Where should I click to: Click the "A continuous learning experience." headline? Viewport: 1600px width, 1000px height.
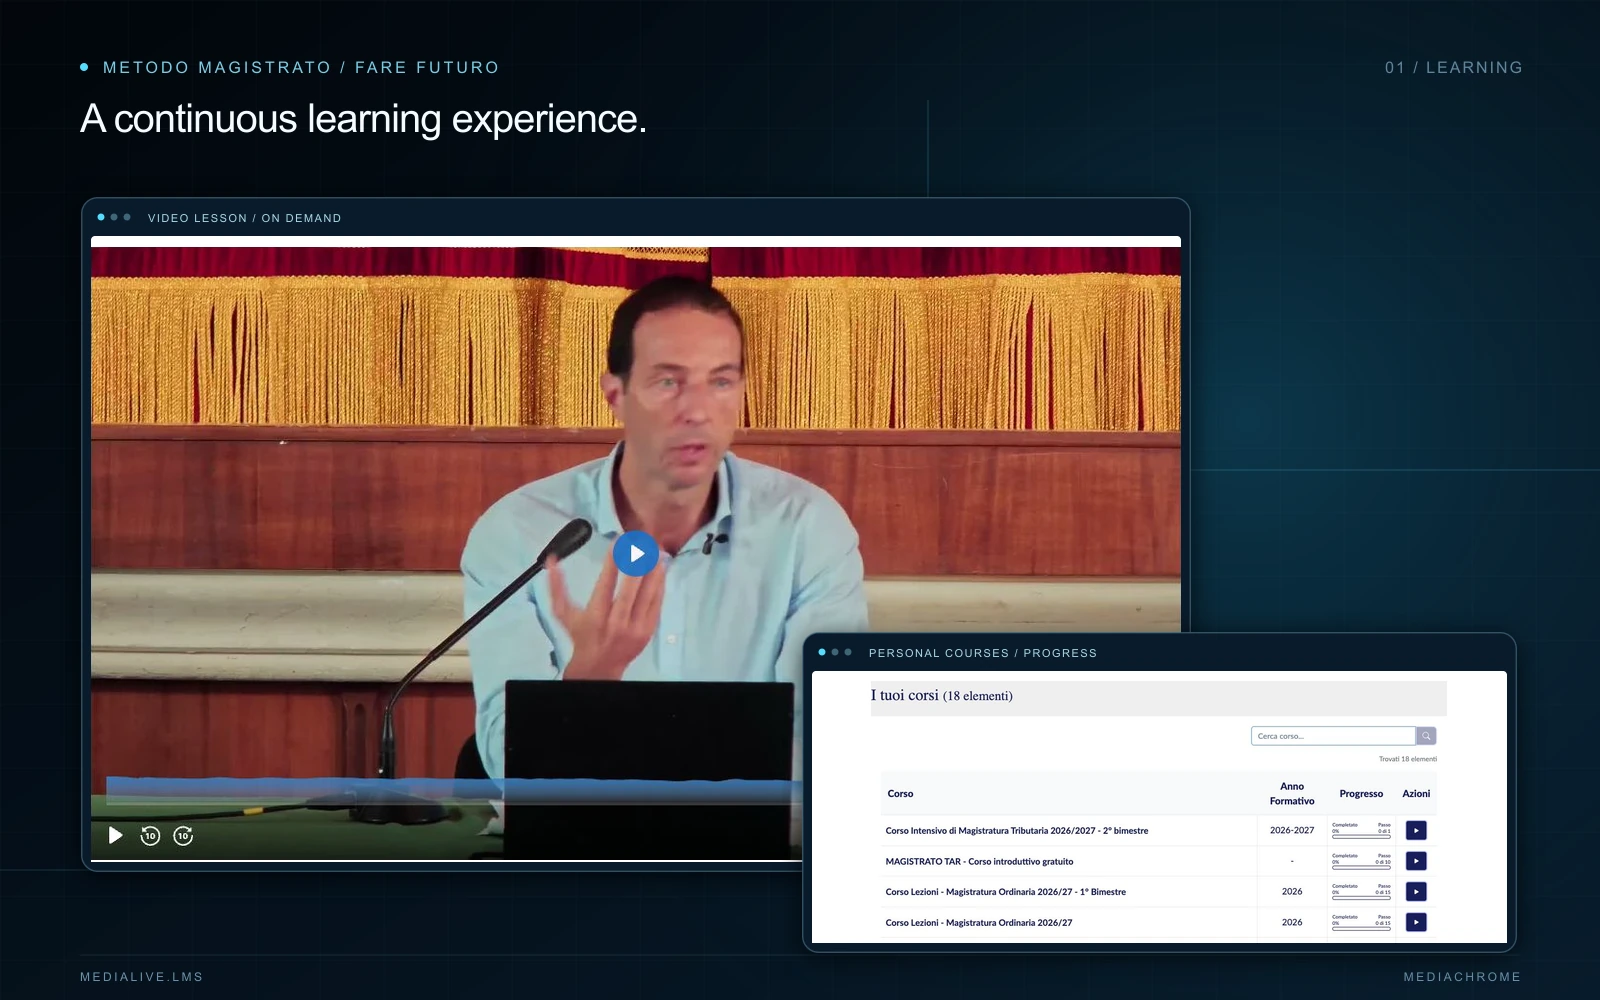coord(364,119)
